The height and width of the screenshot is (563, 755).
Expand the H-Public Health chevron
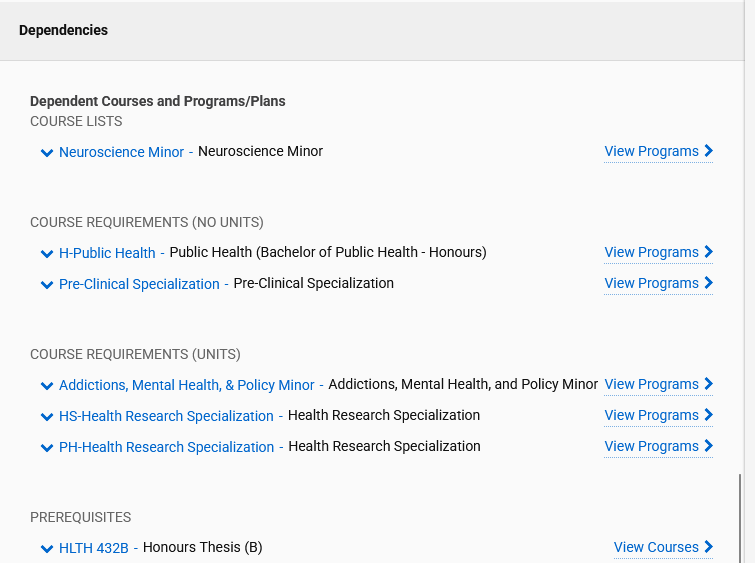[46, 254]
